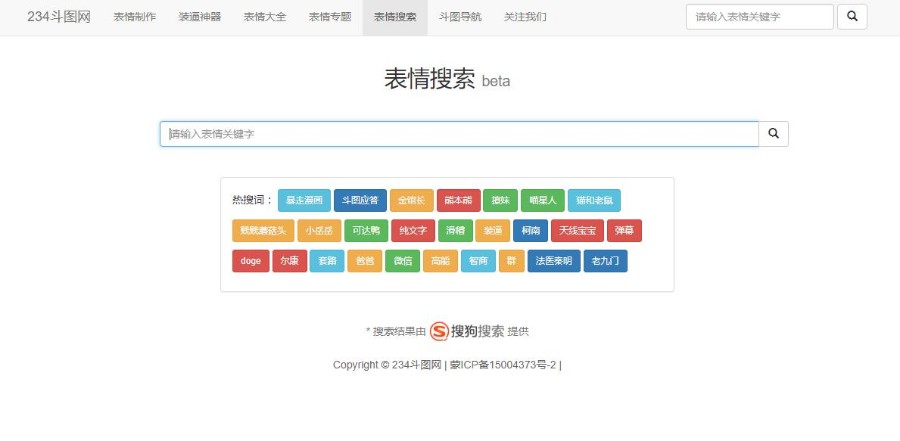
Task: Open the 蒙ICP备15004373号-2 footer link
Action: pos(503,365)
